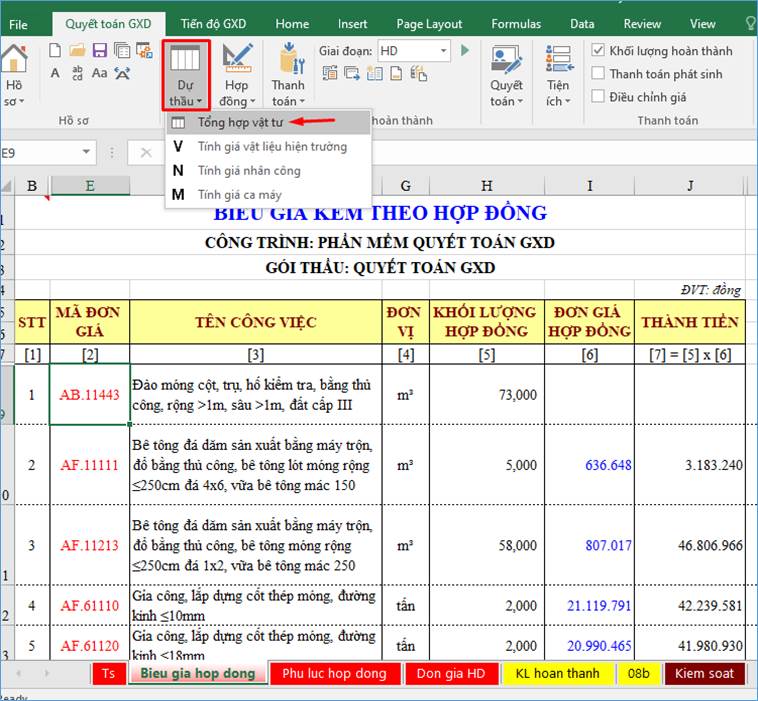Open the Dự thầu ribbon dropdown button

pyautogui.click(x=186, y=75)
